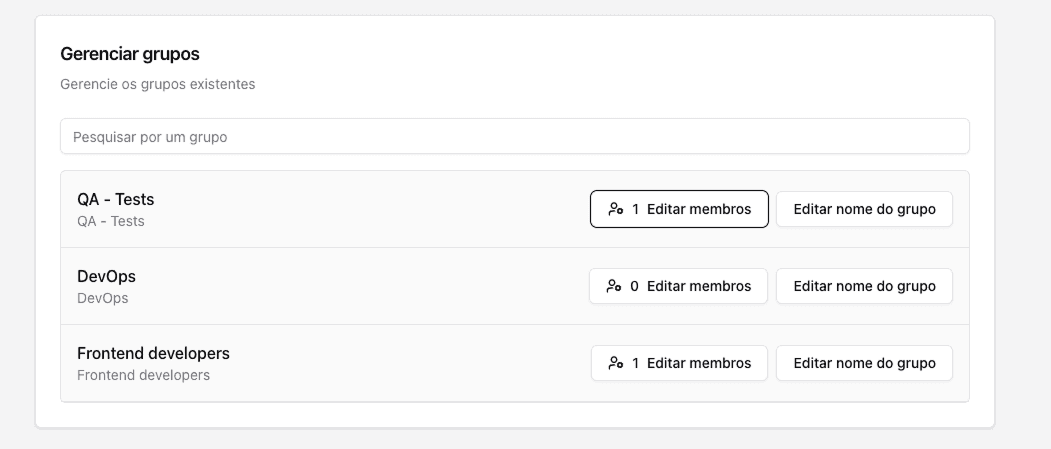The height and width of the screenshot is (449, 1051).
Task: Rename the Frontend developers group
Action: [864, 363]
